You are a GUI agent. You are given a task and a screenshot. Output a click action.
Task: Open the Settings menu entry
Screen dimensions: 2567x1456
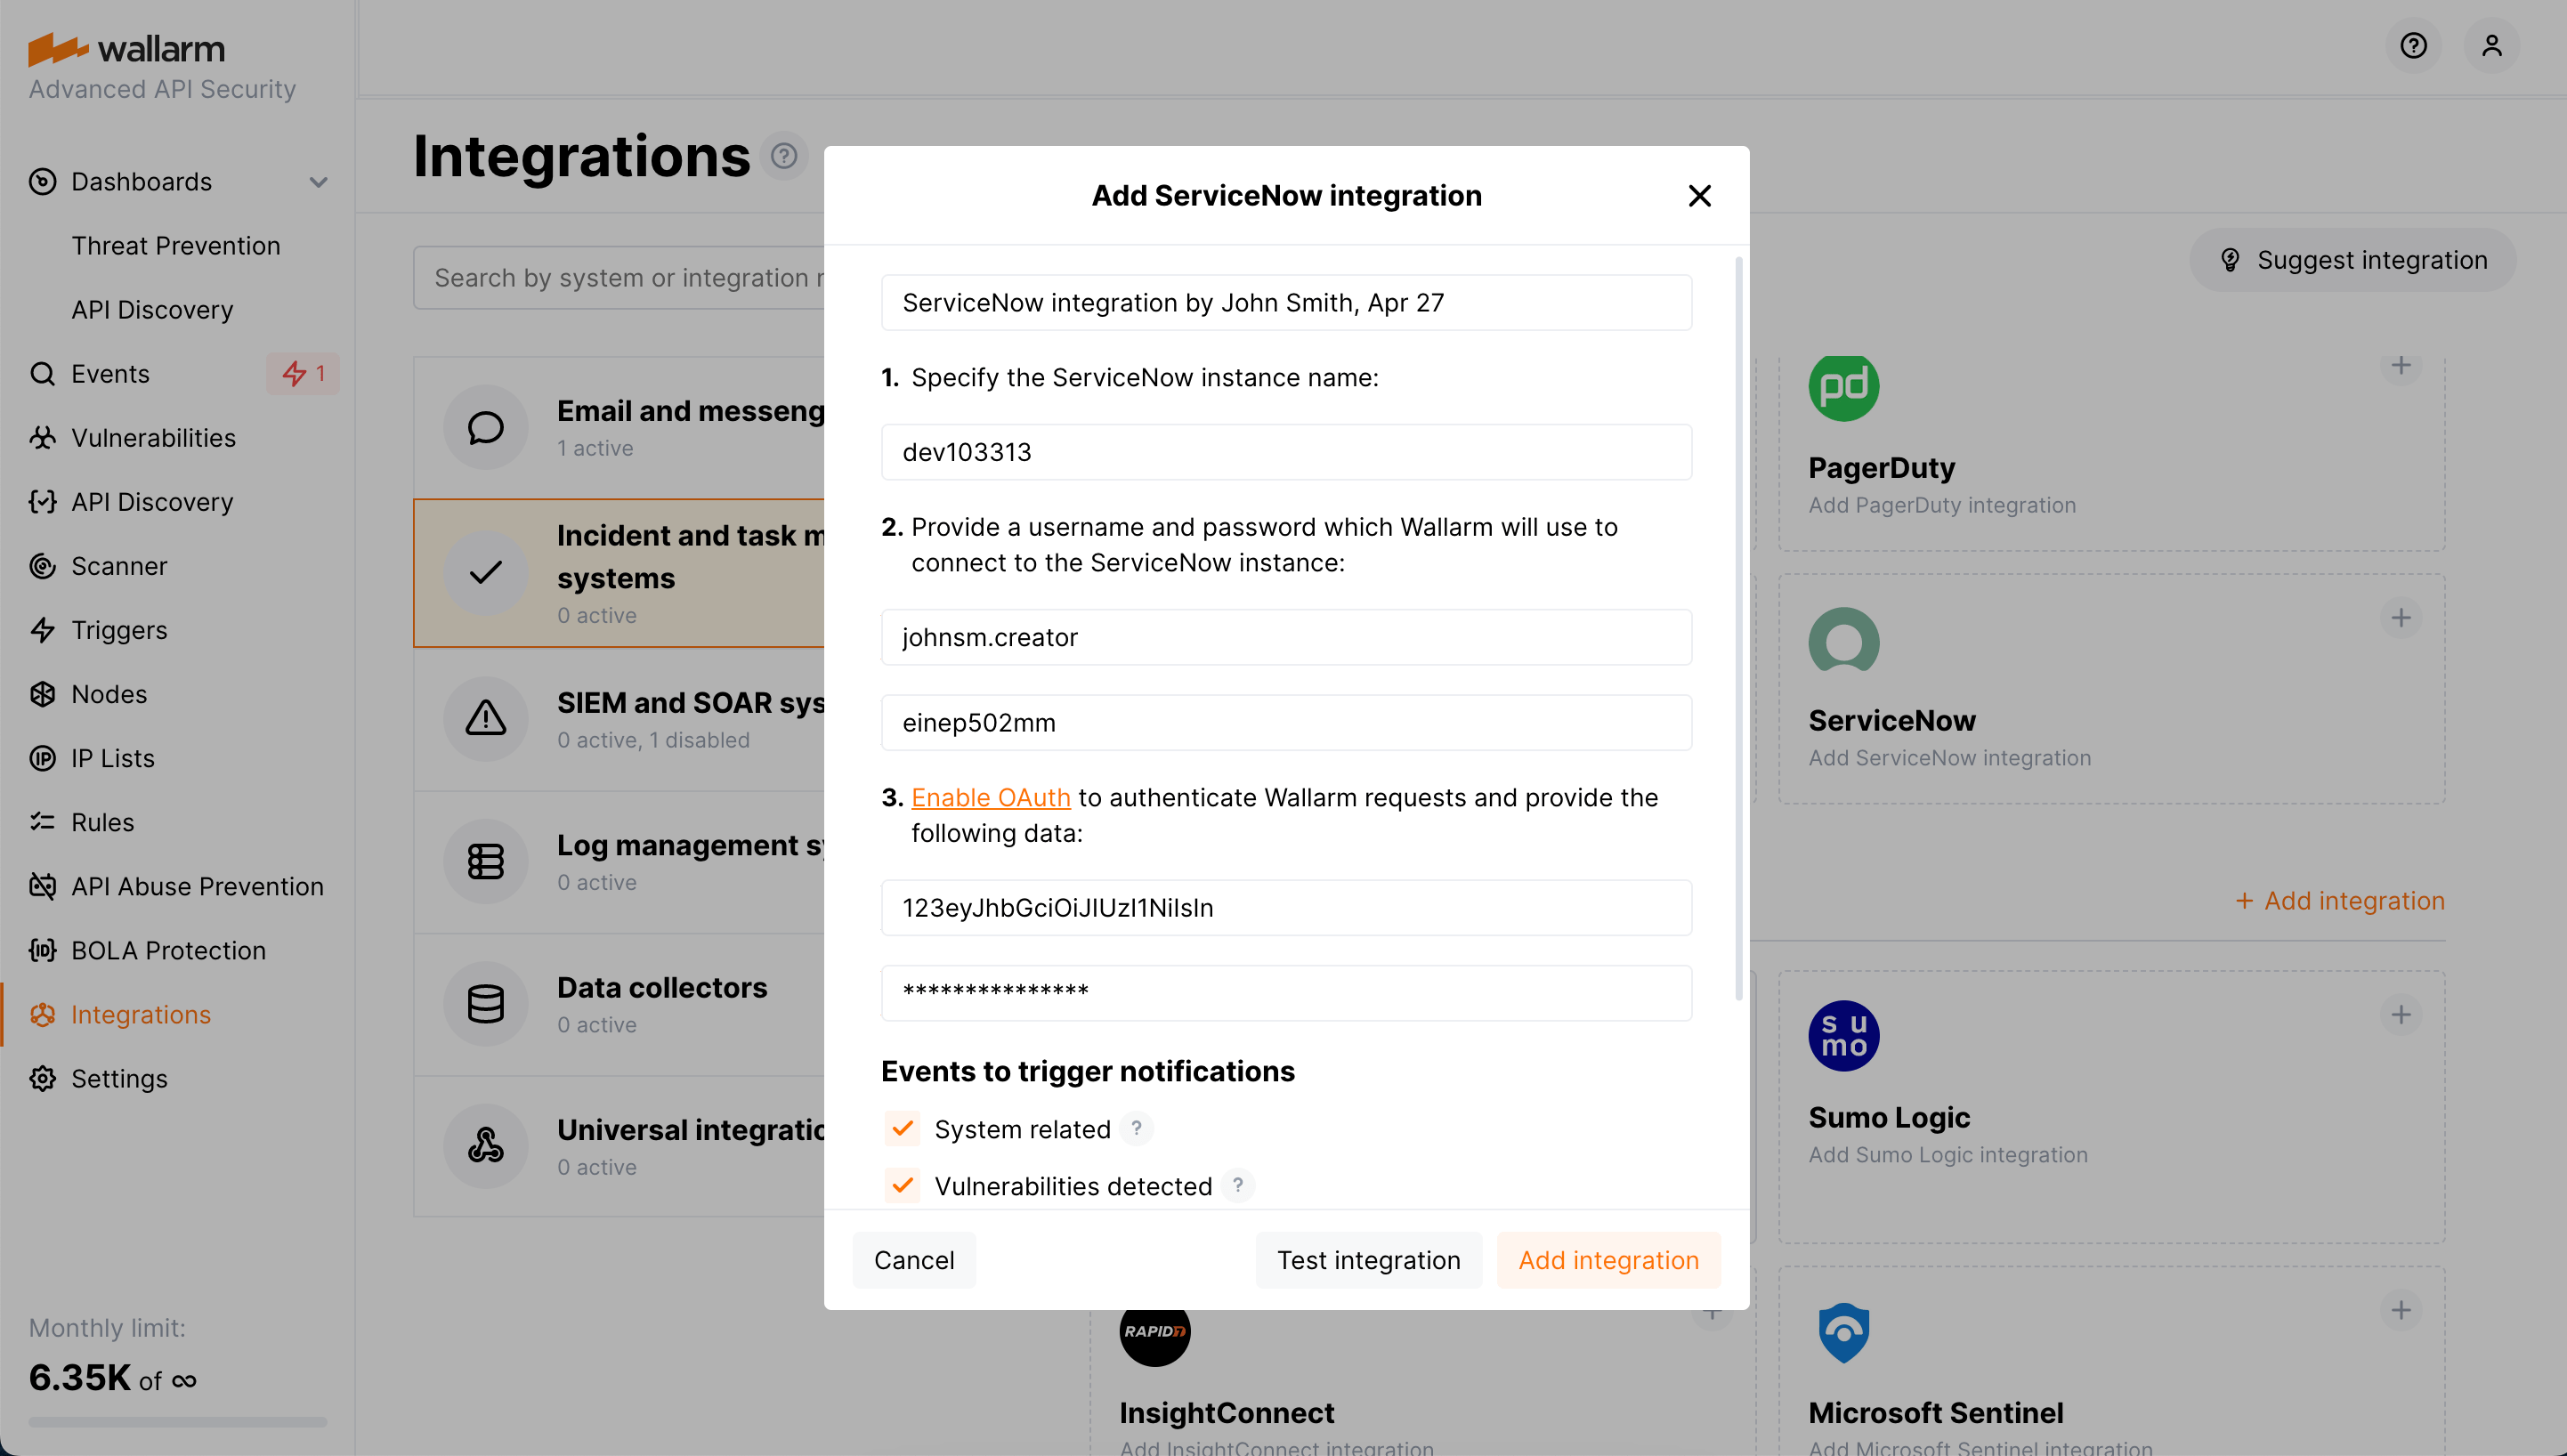coord(119,1078)
